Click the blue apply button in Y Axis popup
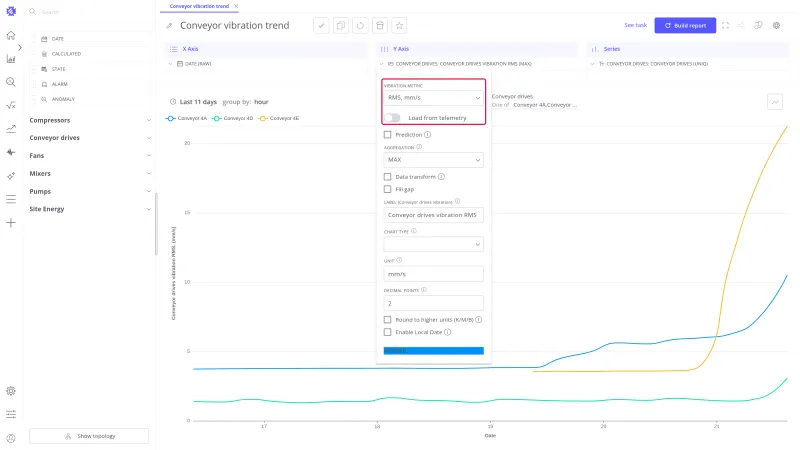 coord(433,351)
